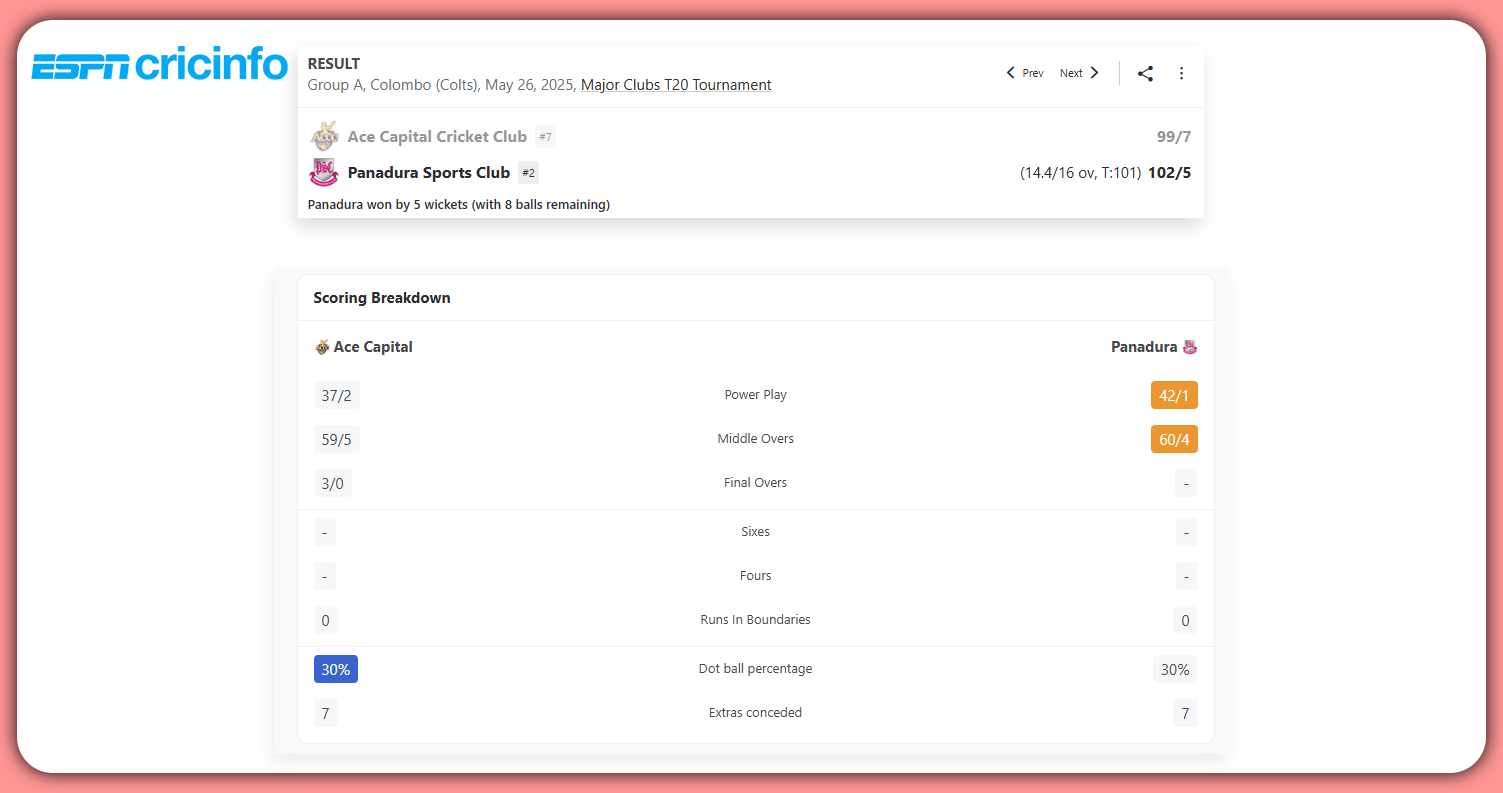The height and width of the screenshot is (793, 1503).
Task: Click Ace Capital's blue 30% dot ball badge
Action: click(x=335, y=669)
